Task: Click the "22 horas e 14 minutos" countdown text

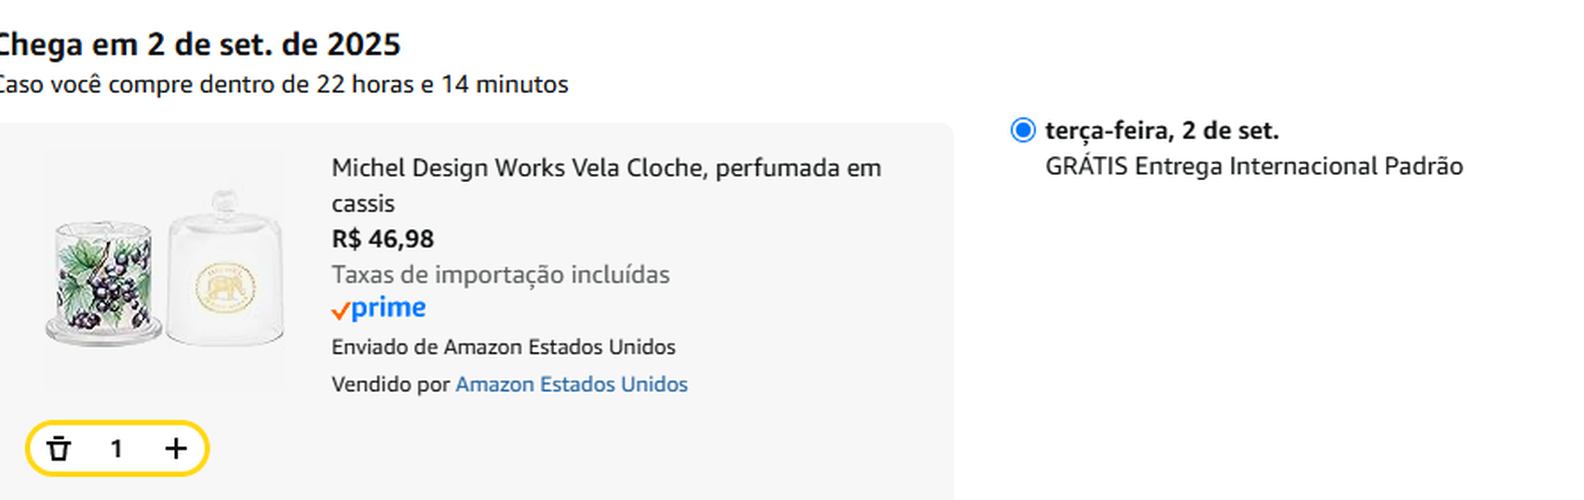Action: 442,84
